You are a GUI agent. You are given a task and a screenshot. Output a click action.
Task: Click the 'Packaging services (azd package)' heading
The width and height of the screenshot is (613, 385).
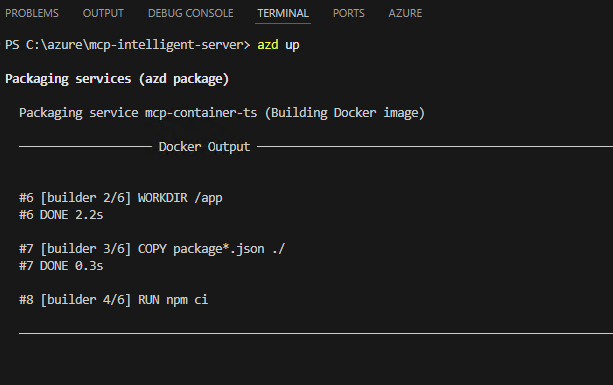pyautogui.click(x=117, y=79)
